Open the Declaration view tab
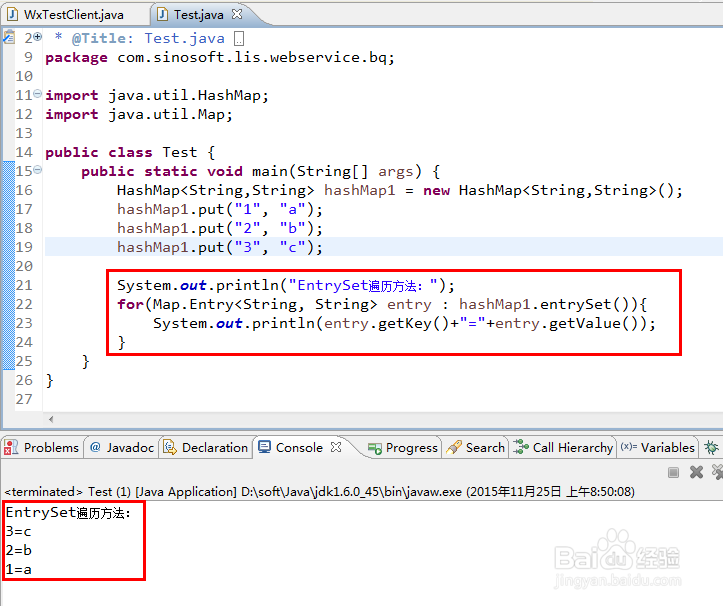The image size is (723, 606). [x=206, y=447]
